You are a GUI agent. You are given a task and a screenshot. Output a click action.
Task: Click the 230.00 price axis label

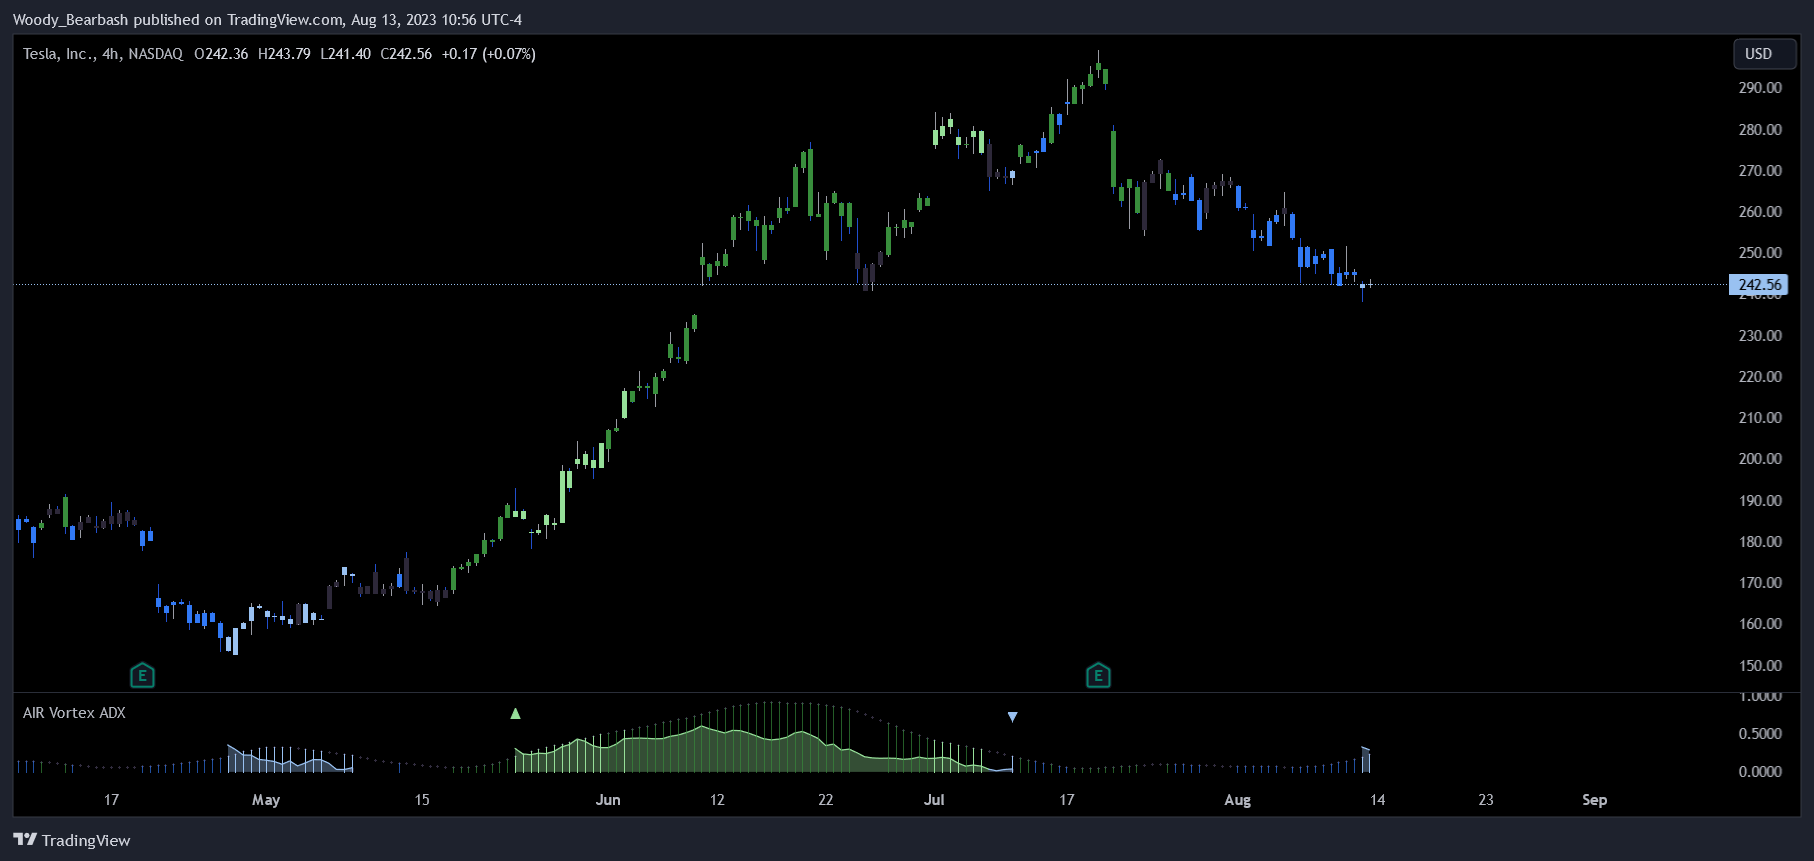tap(1760, 336)
